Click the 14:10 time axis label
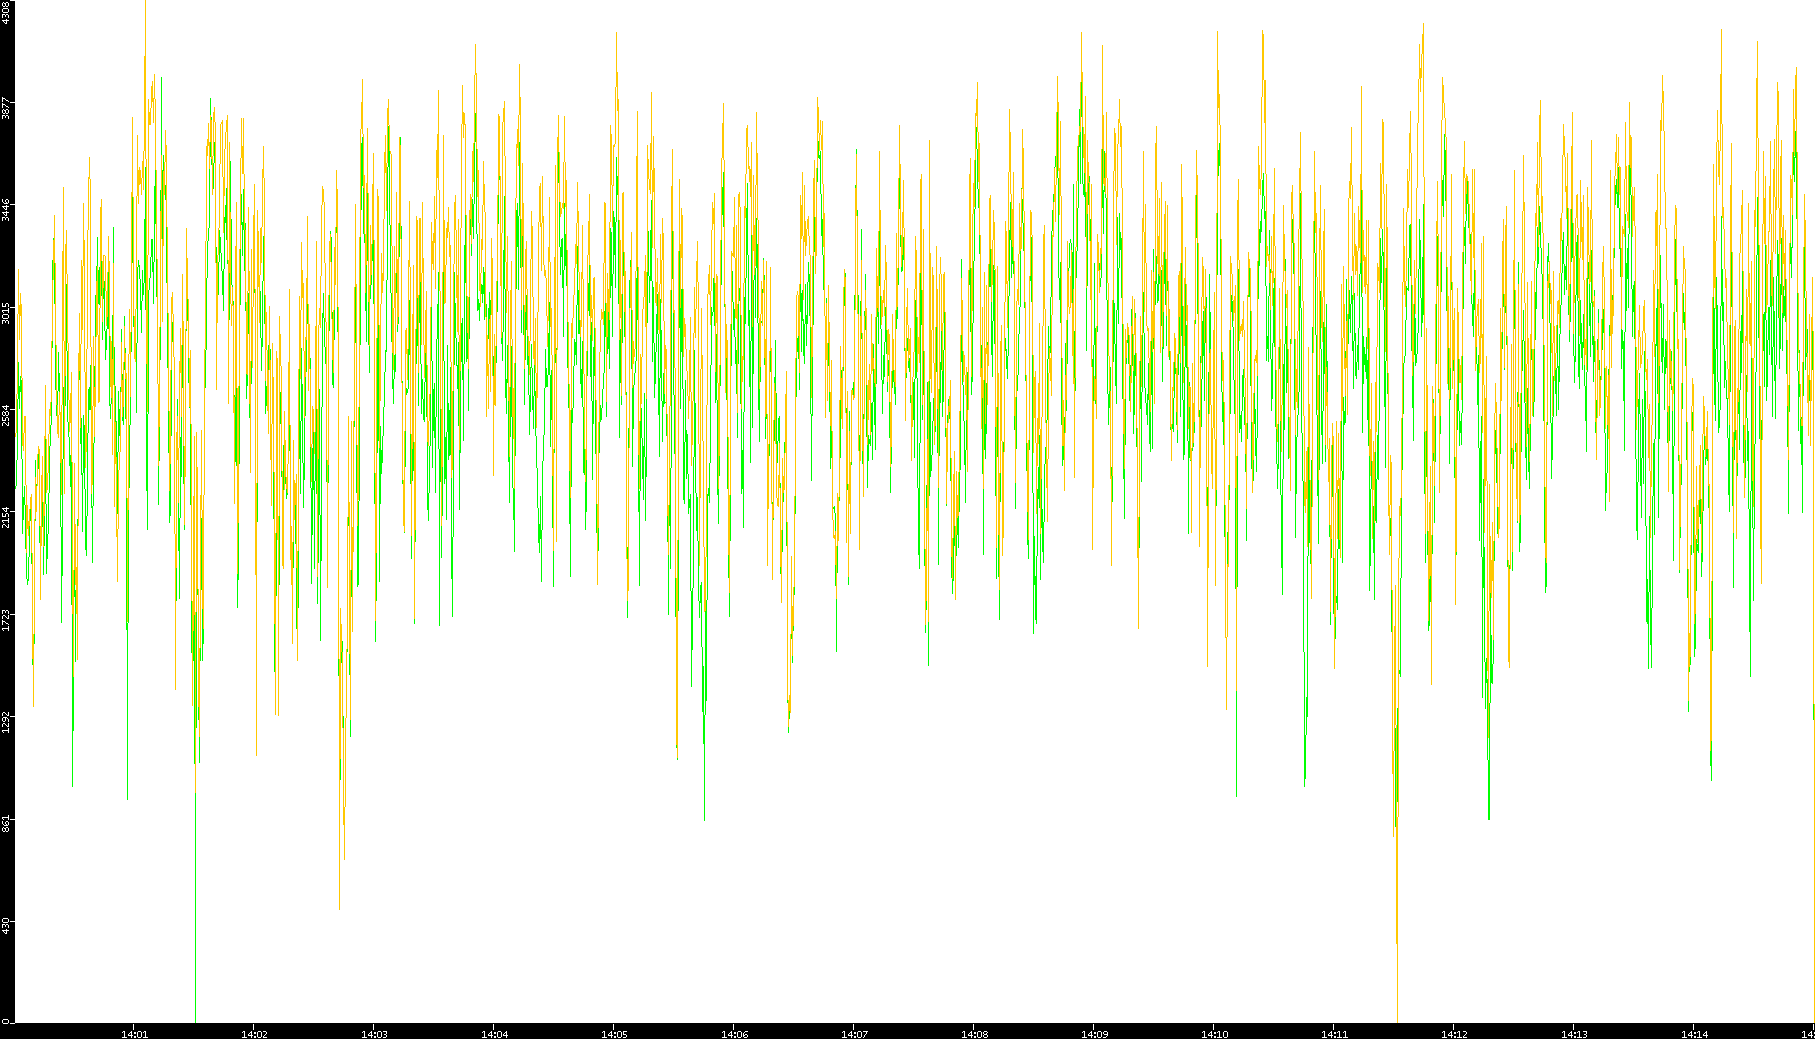Viewport: 1815px width, 1039px height. point(1214,1033)
